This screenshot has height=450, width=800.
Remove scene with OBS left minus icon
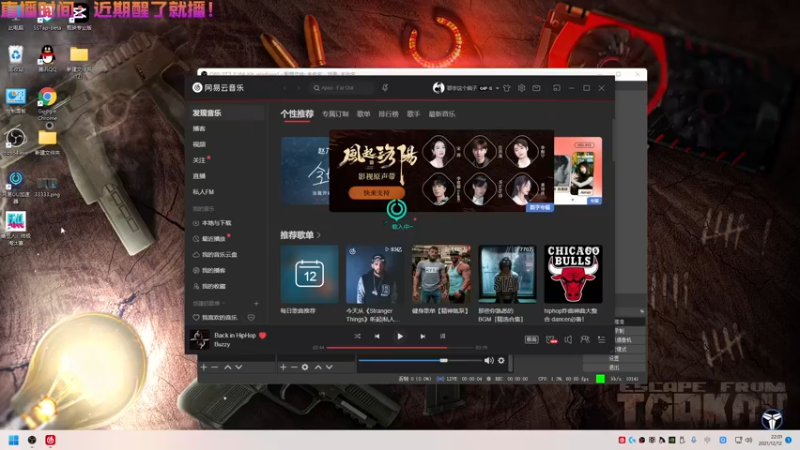[215, 367]
